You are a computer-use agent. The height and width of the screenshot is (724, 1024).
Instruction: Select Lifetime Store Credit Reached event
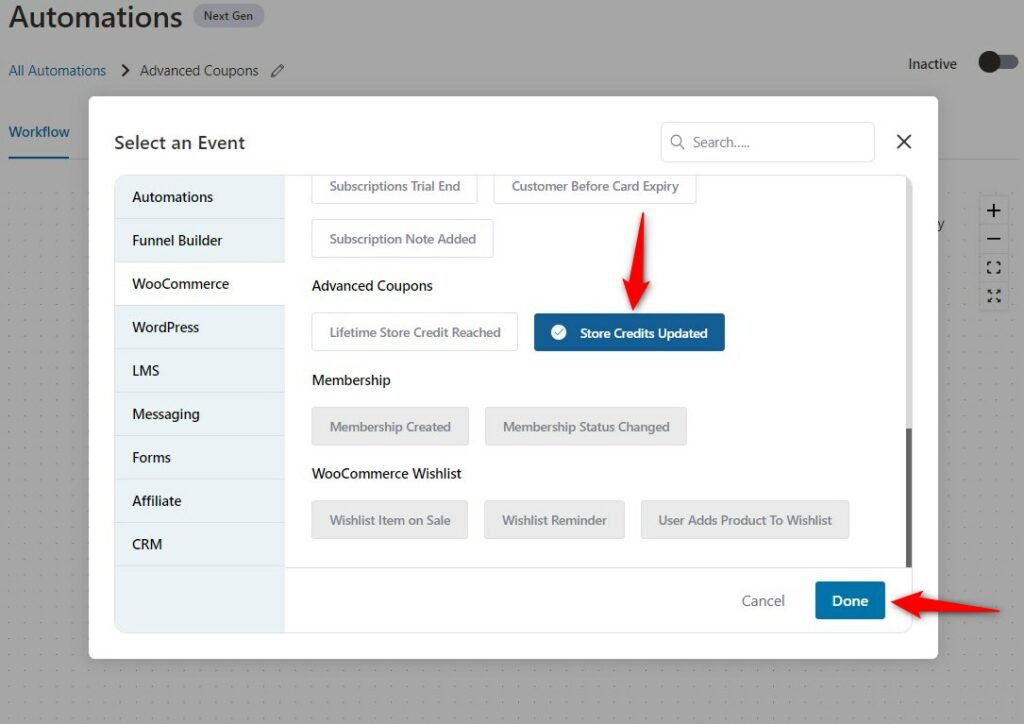pos(415,332)
